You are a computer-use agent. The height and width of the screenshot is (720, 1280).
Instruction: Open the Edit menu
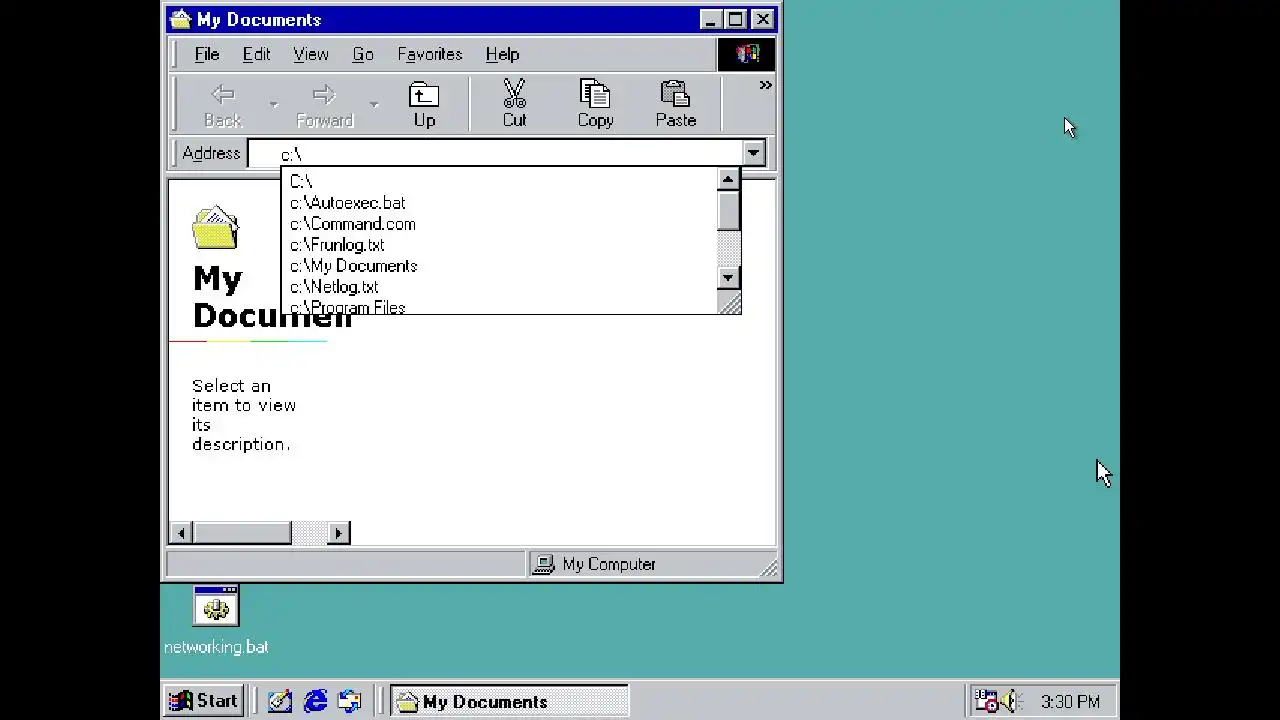[256, 54]
